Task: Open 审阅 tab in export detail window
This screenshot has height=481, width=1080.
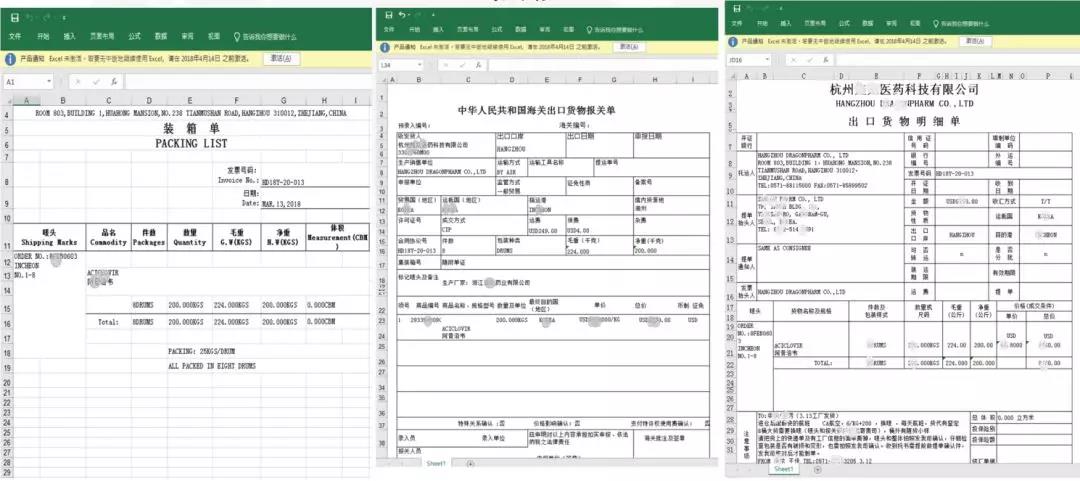Action: point(891,23)
